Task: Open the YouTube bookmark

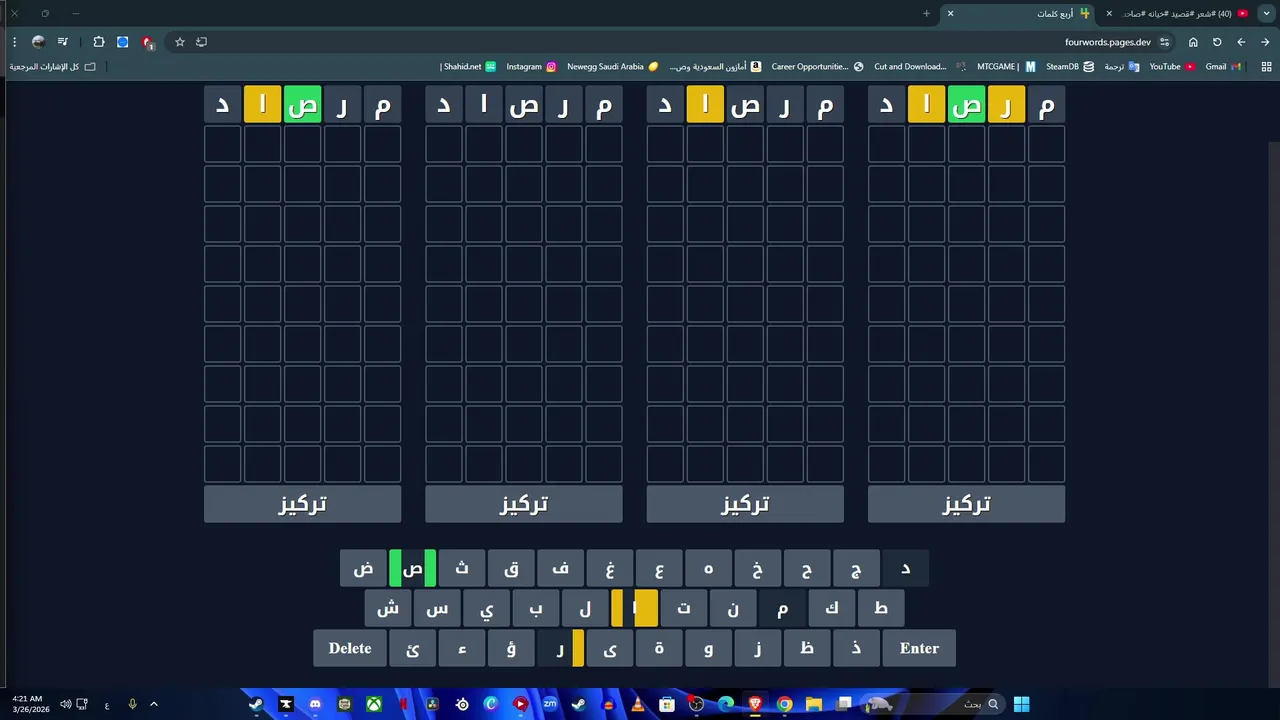Action: [x=1172, y=67]
